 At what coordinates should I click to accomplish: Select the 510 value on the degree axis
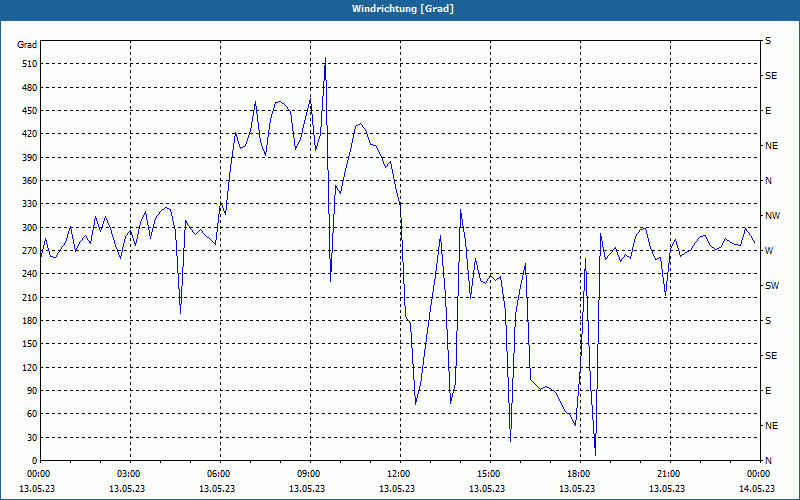tap(31, 64)
